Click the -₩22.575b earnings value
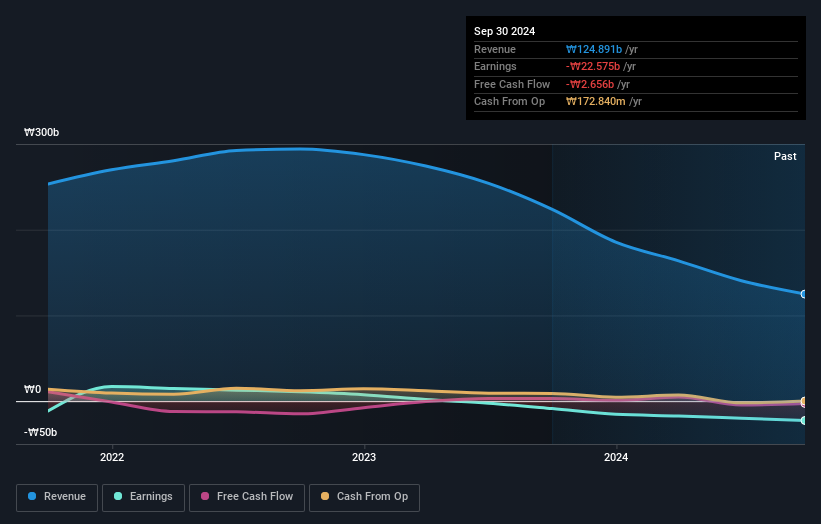 (593, 66)
